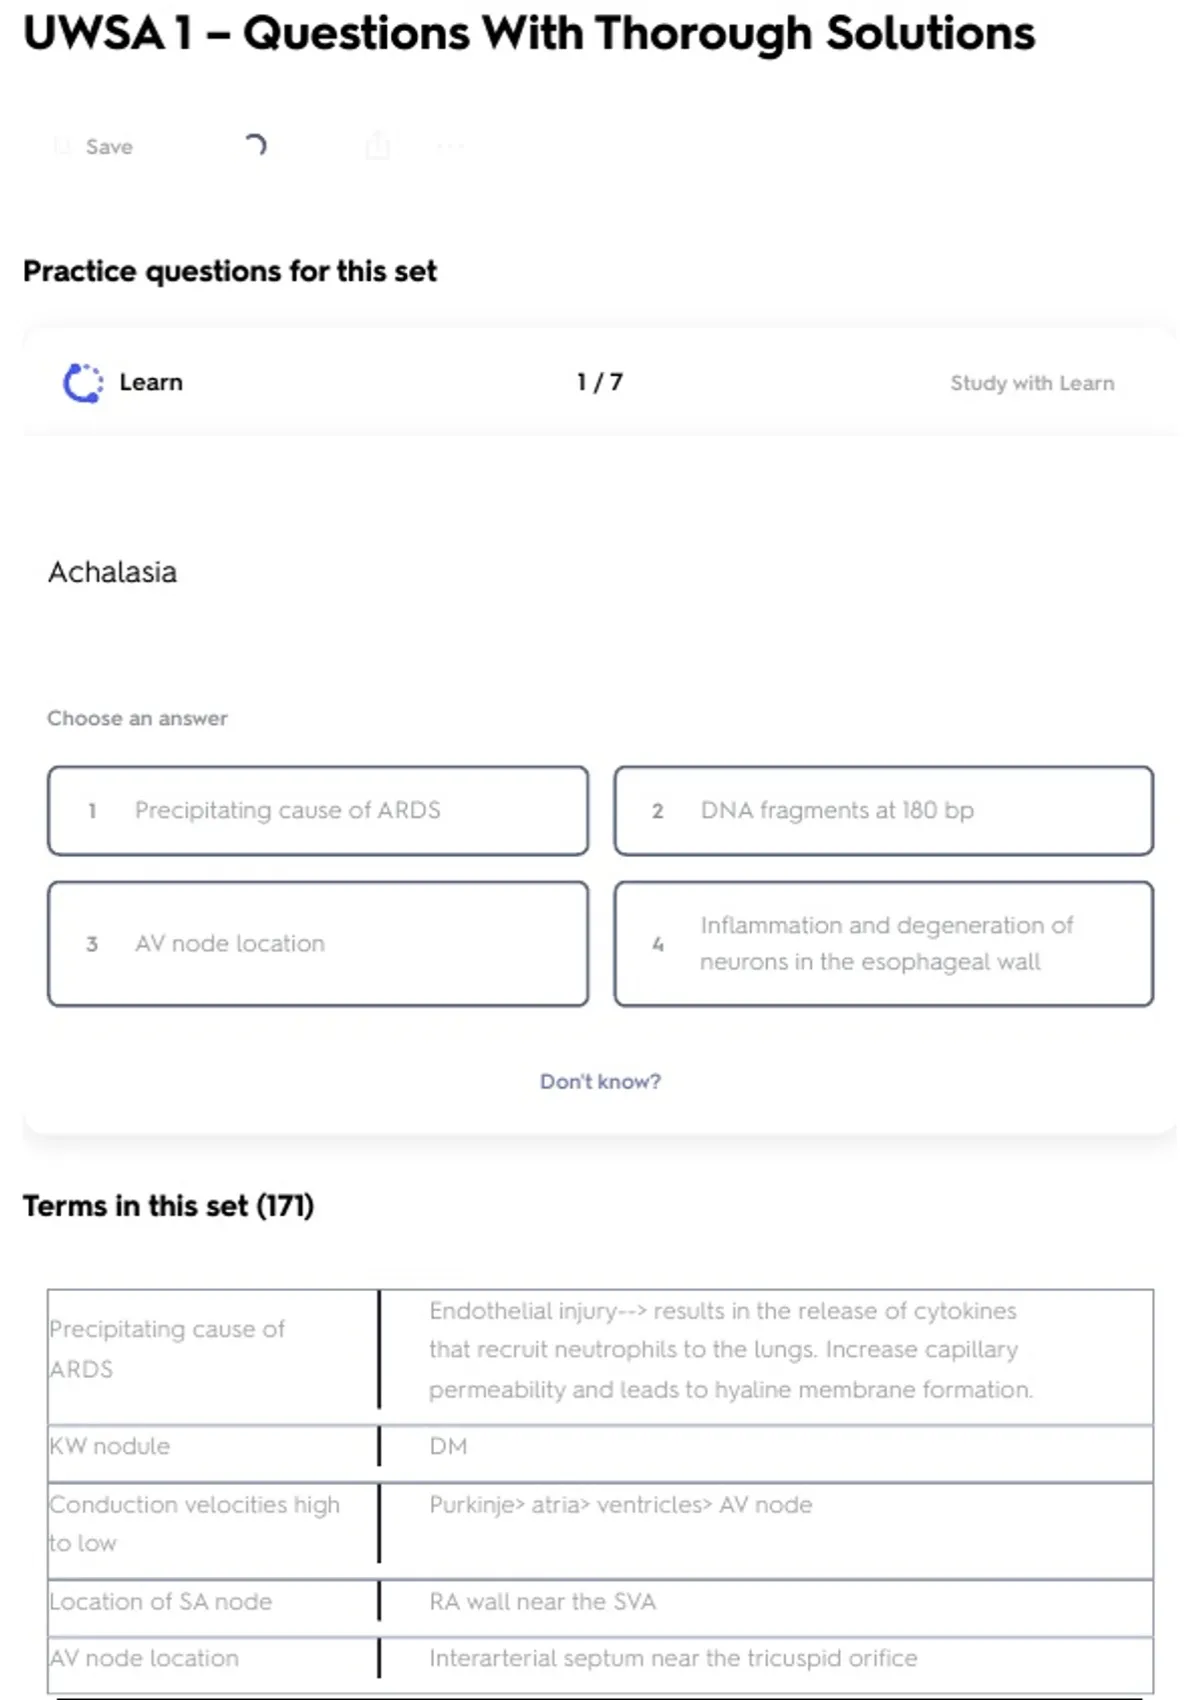Click the Learn mode circular icon
The image size is (1200, 1700).
point(83,383)
